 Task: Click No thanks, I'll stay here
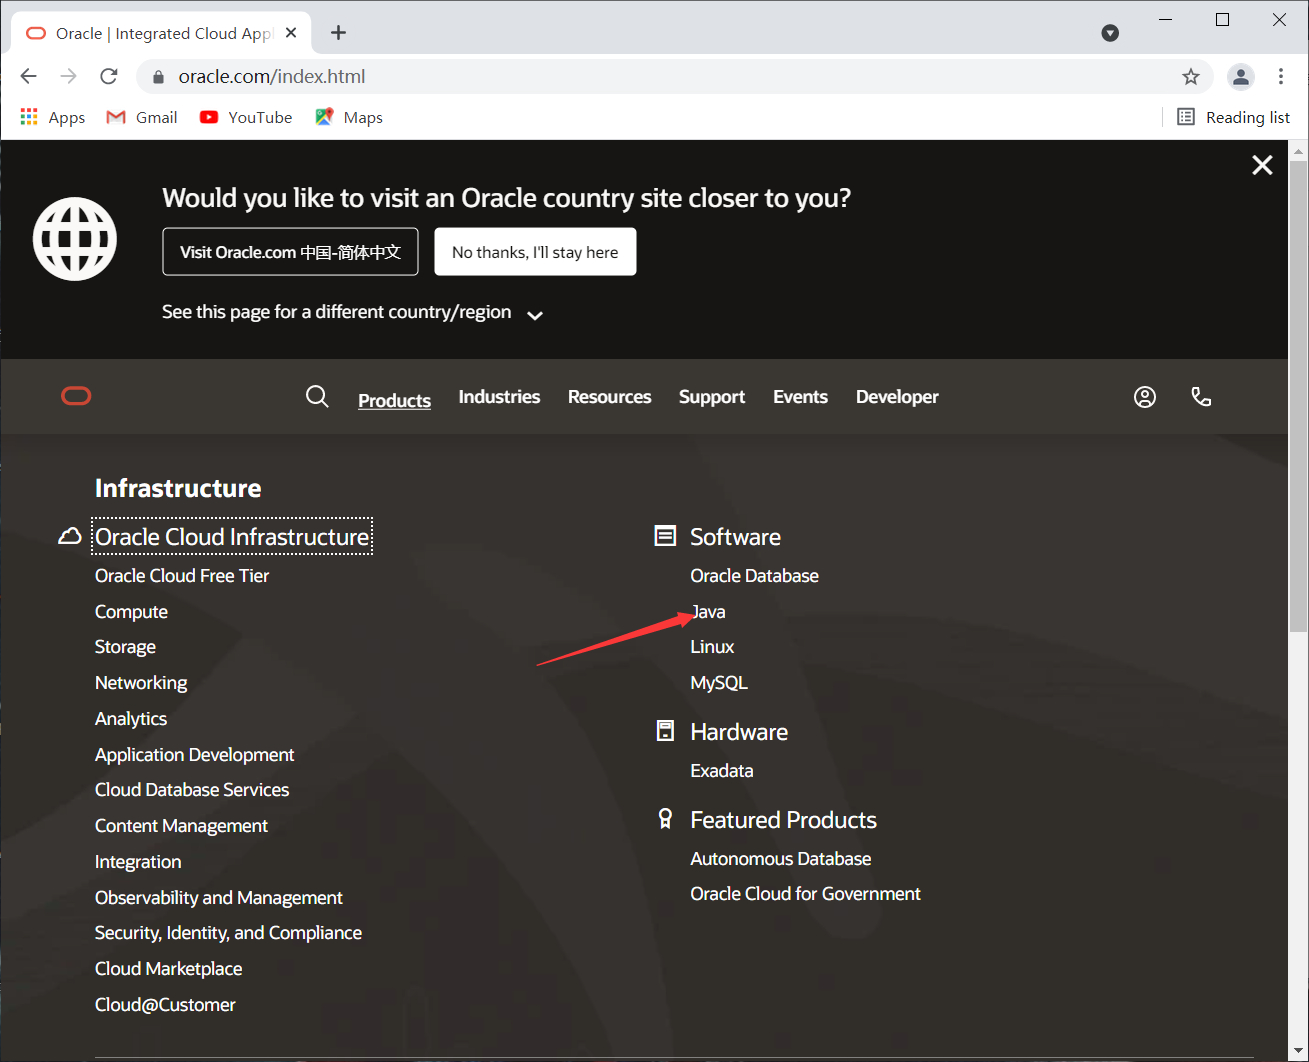[535, 252]
